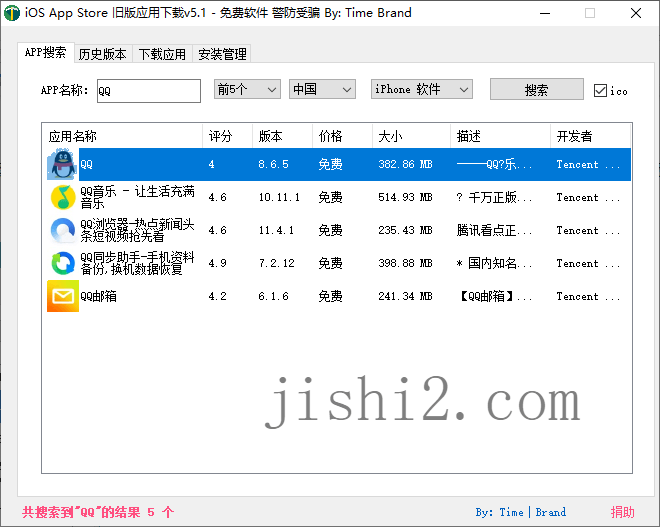The height and width of the screenshot is (527, 660).
Task: Click the 241.34 MB size cell
Action: [405, 296]
